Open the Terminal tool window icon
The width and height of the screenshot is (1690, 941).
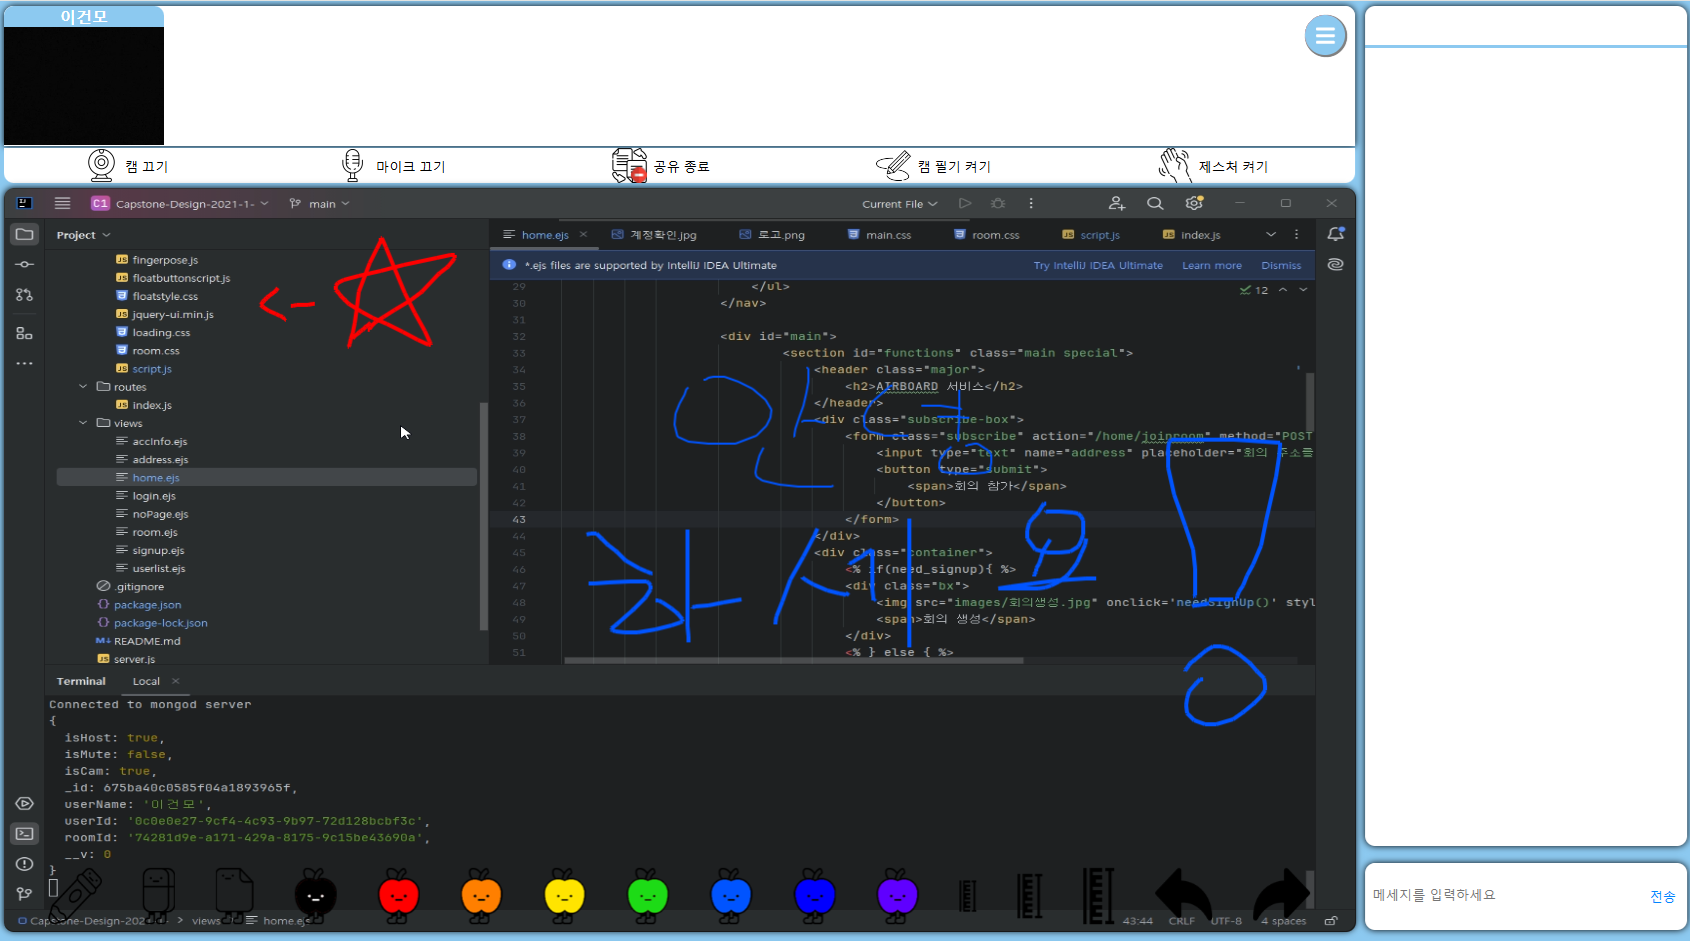pos(25,833)
